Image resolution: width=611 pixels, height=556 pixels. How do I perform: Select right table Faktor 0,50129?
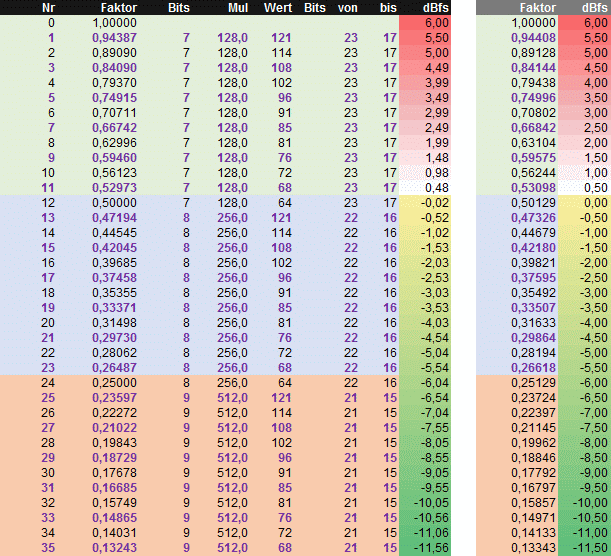point(533,203)
